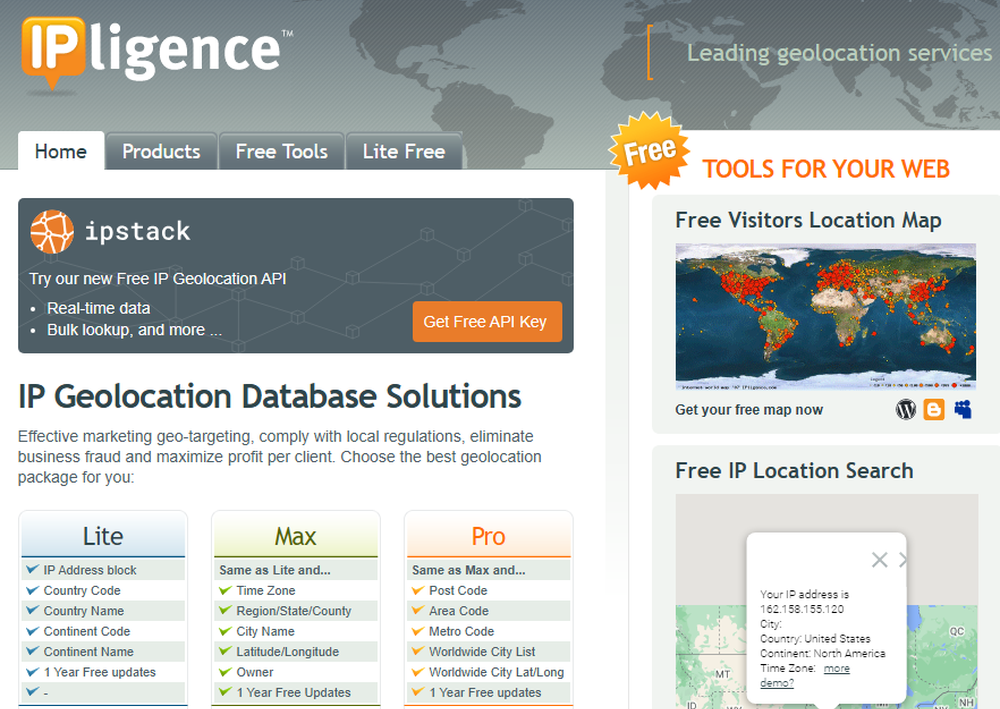Click Country: United States in the popup
Screen dimensions: 1000x709
tap(815, 638)
